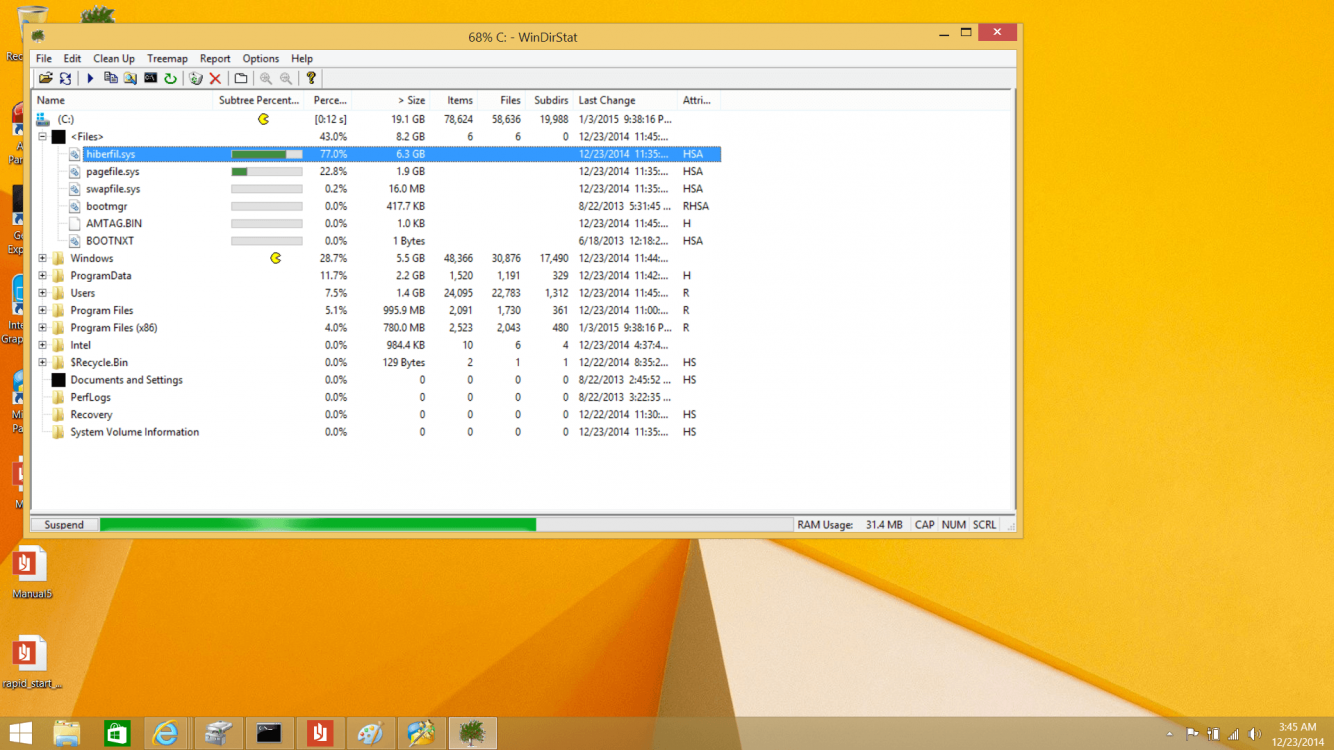This screenshot has width=1334, height=750.
Task: Click the Zoom In toolbar icon
Action: (266, 78)
